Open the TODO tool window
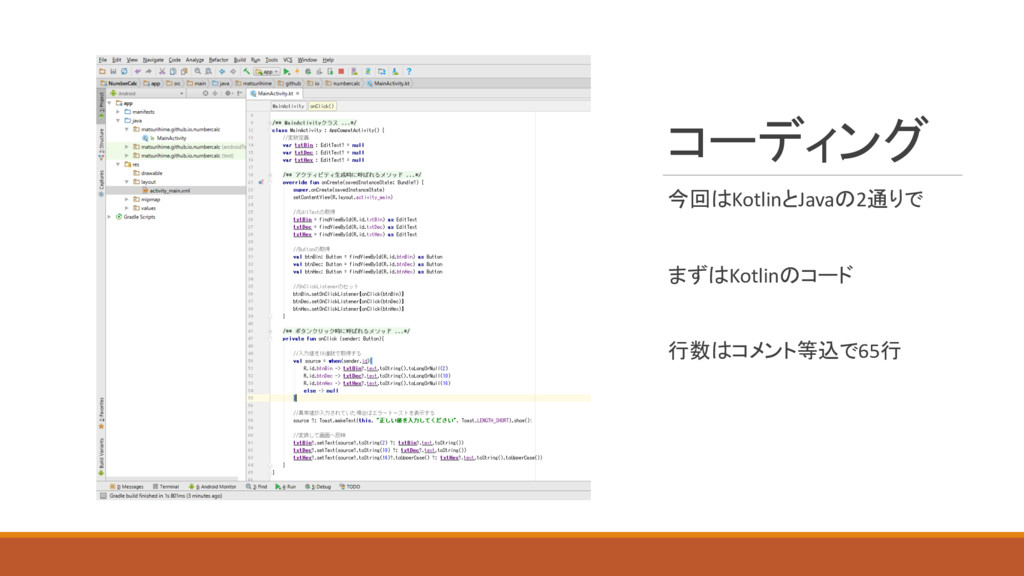This screenshot has height=576, width=1024. click(350, 487)
